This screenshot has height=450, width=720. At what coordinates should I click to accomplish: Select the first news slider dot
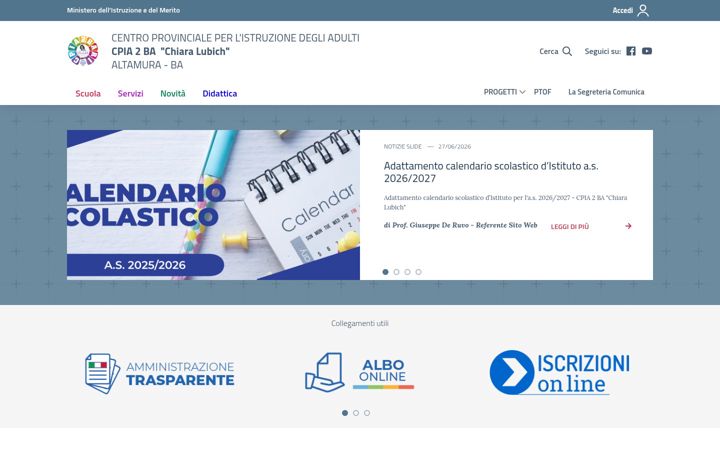385,272
